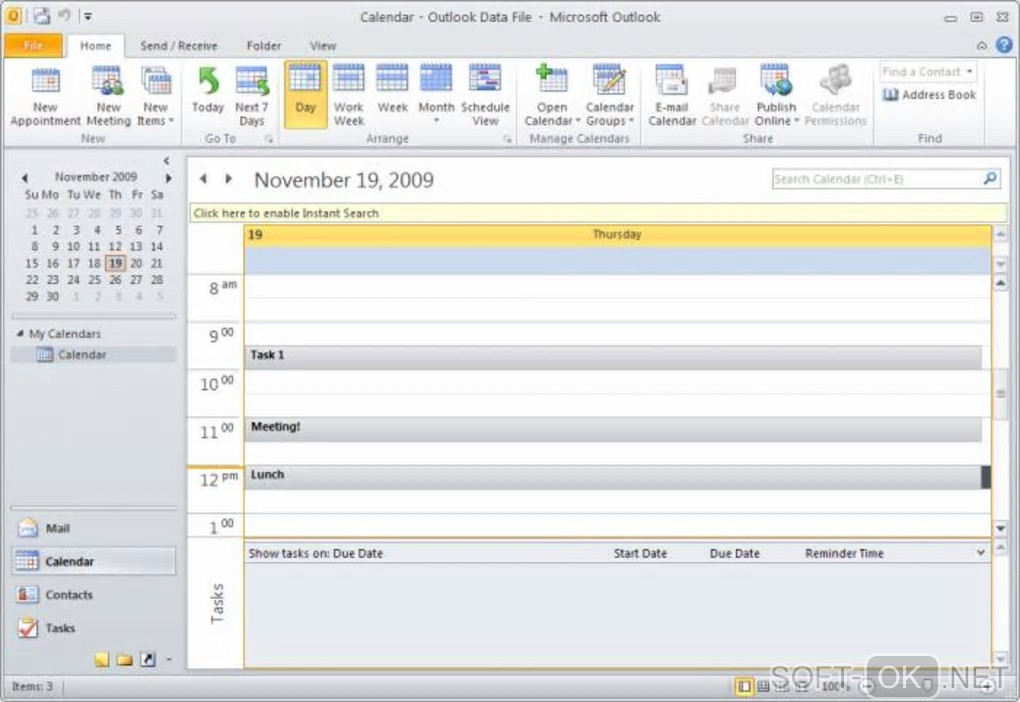The image size is (1020, 702).
Task: Collapse the navigation pane
Action: tap(167, 160)
